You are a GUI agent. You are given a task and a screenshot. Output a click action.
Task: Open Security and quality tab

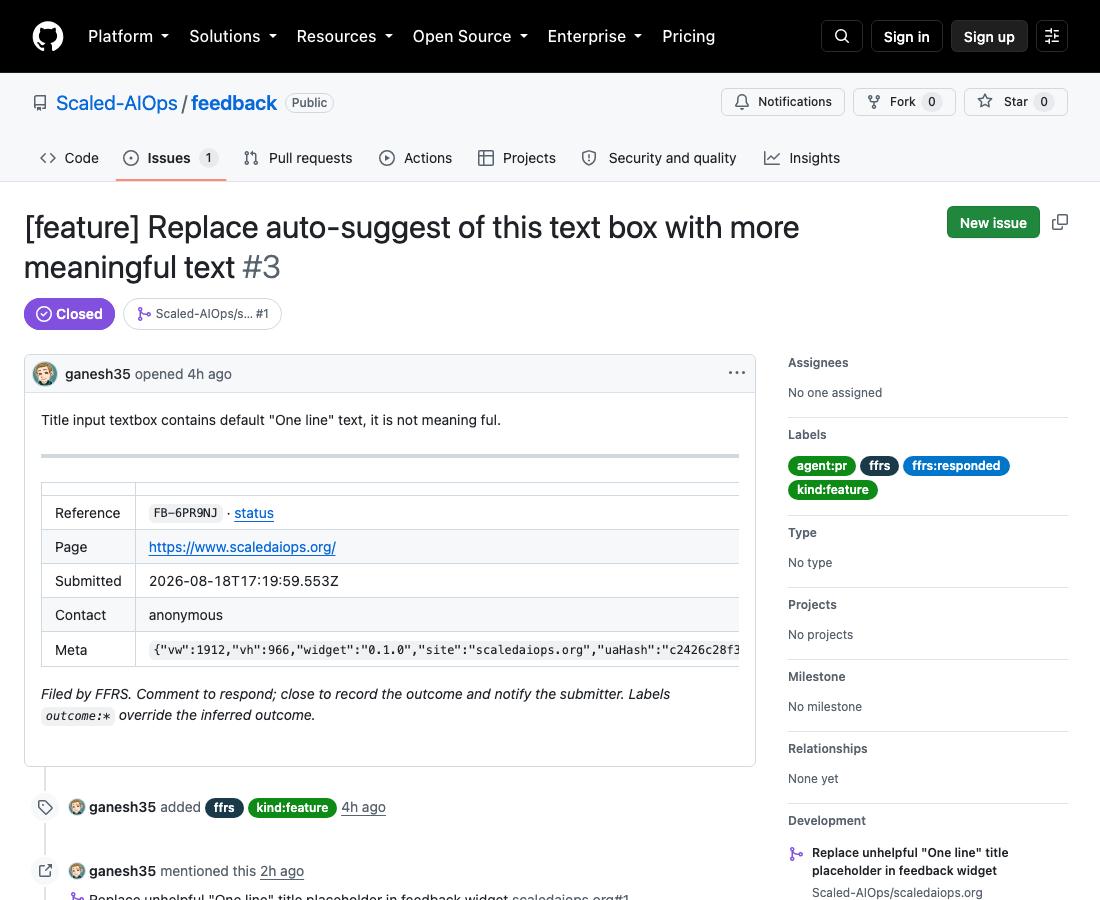tap(659, 158)
